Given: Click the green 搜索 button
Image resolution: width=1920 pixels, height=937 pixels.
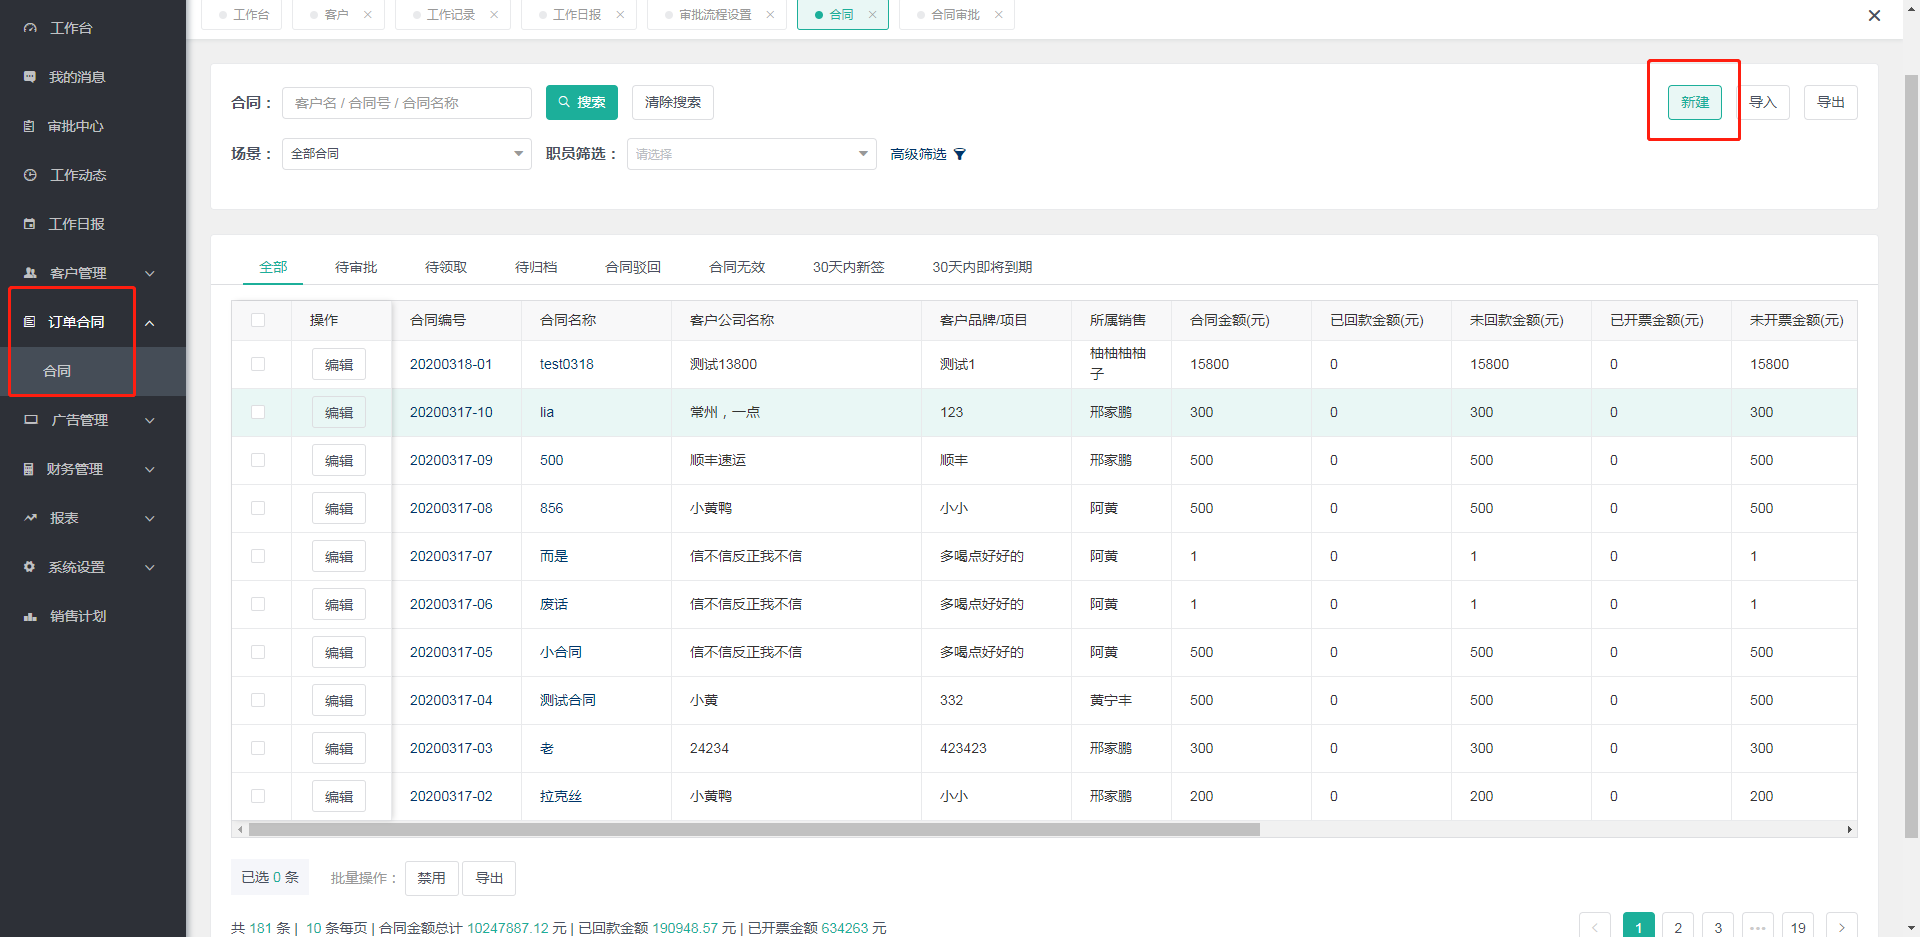Looking at the screenshot, I should tap(582, 102).
